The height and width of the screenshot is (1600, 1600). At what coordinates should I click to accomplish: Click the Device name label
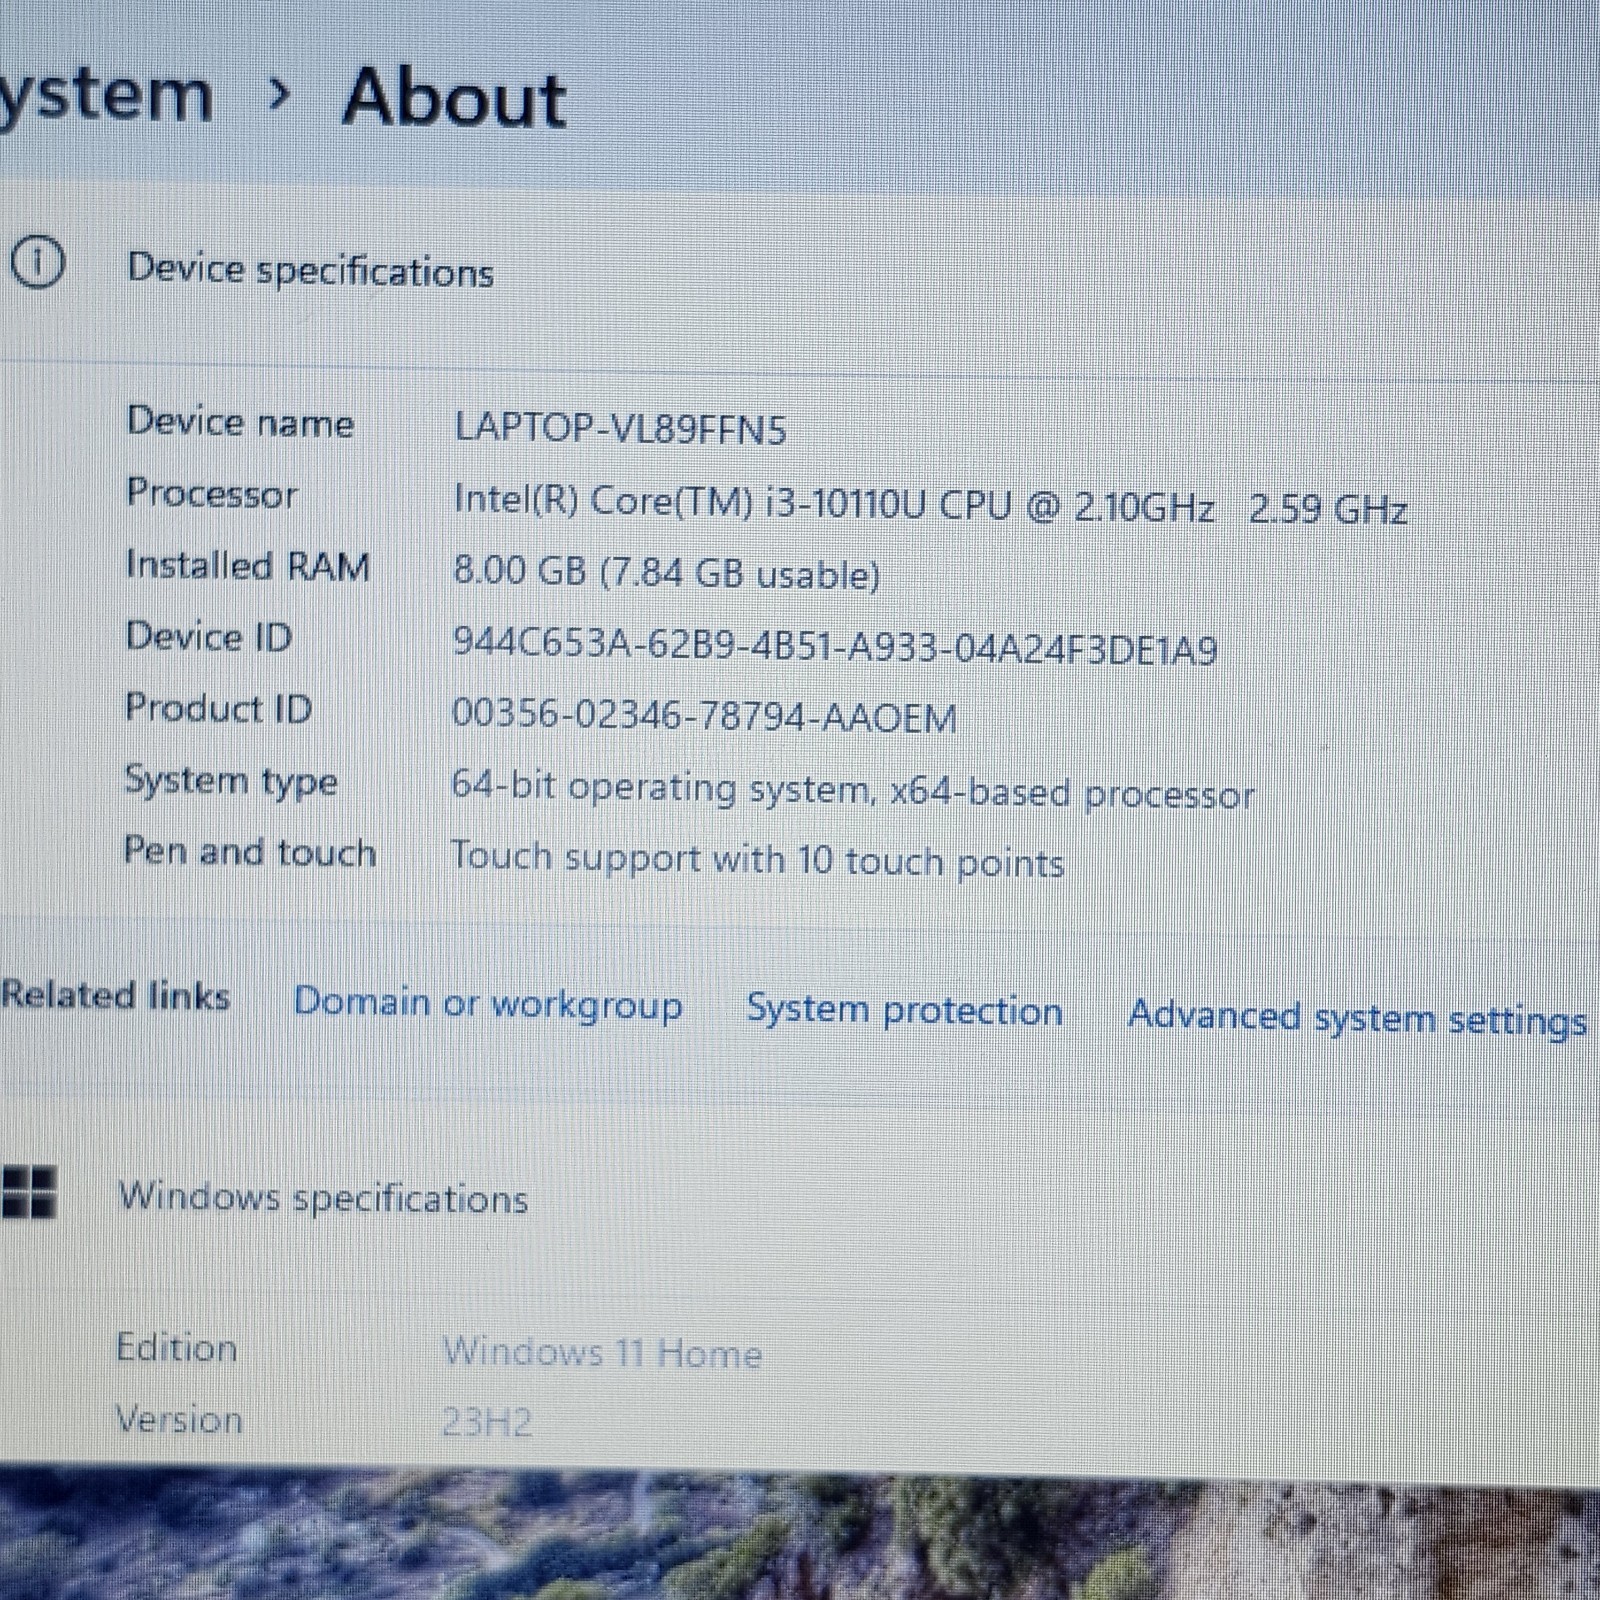point(240,422)
